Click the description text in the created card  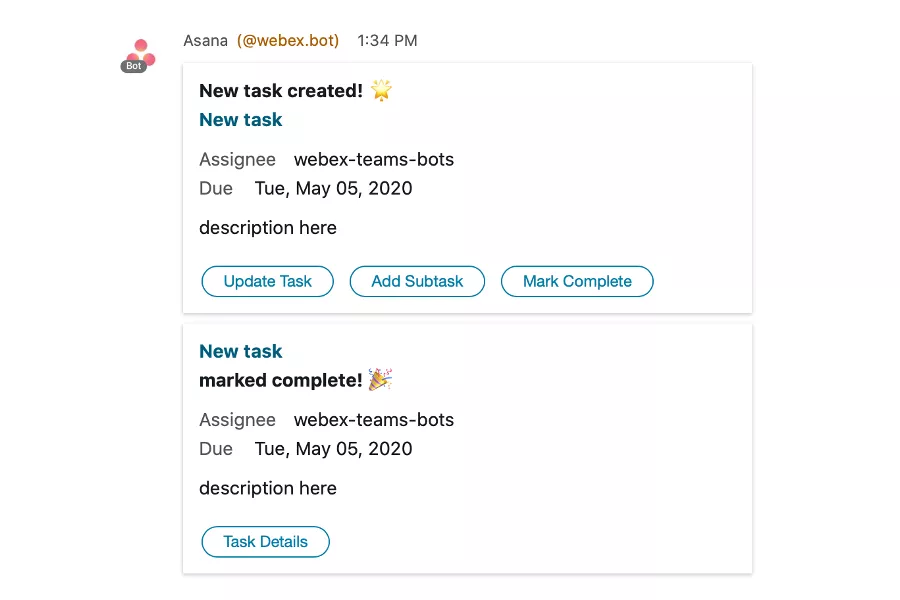(x=268, y=228)
